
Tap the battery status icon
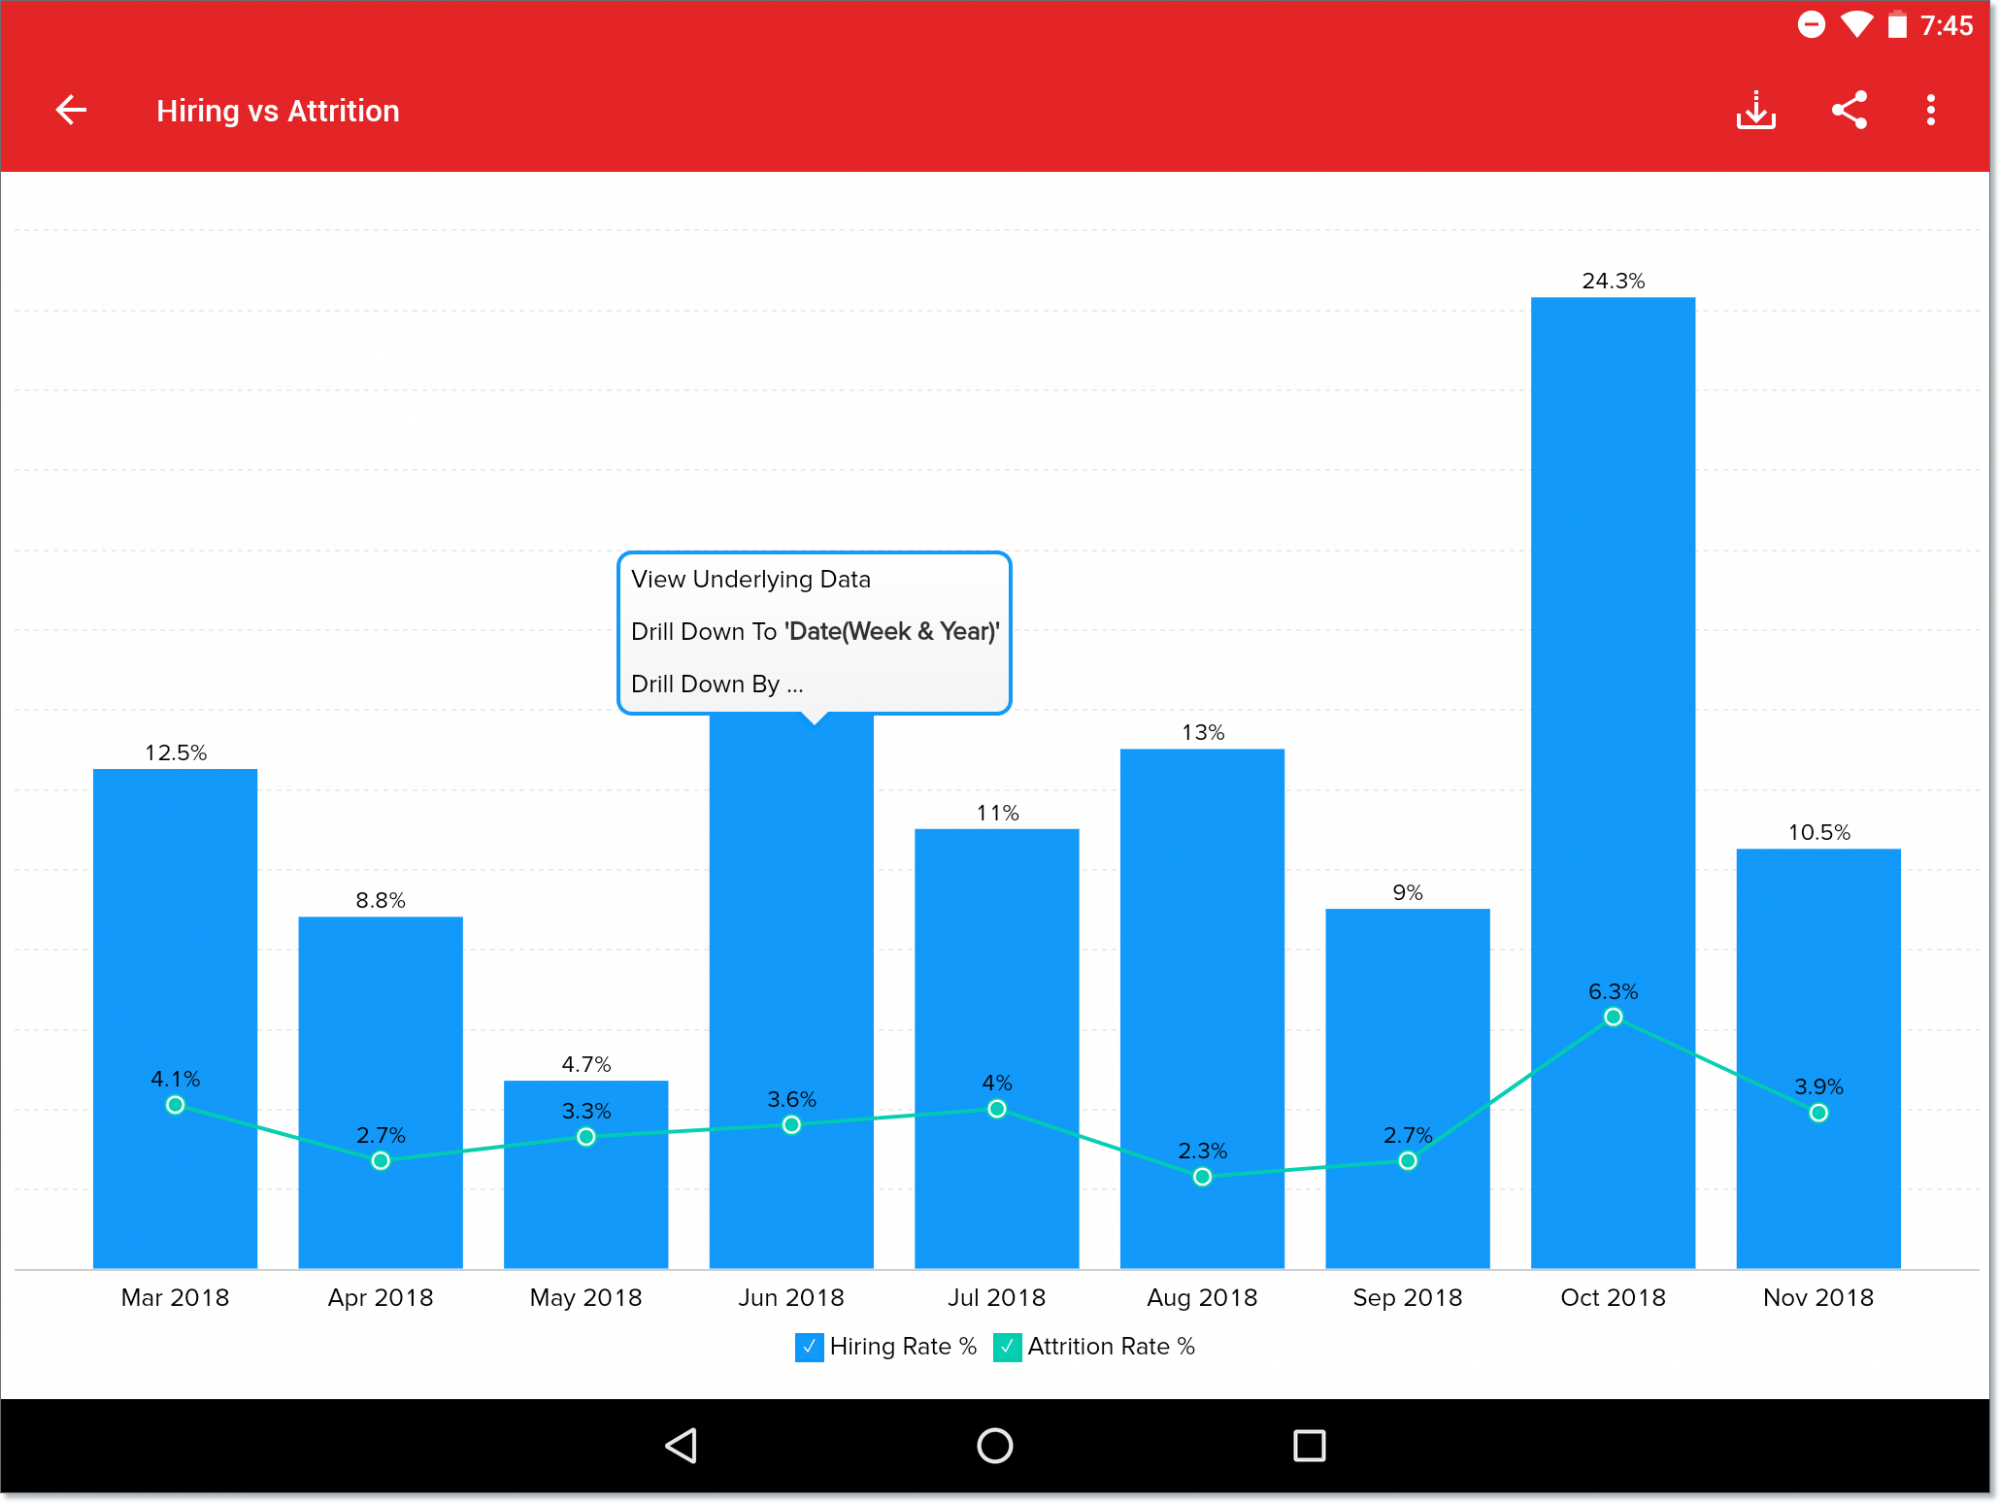(1897, 24)
